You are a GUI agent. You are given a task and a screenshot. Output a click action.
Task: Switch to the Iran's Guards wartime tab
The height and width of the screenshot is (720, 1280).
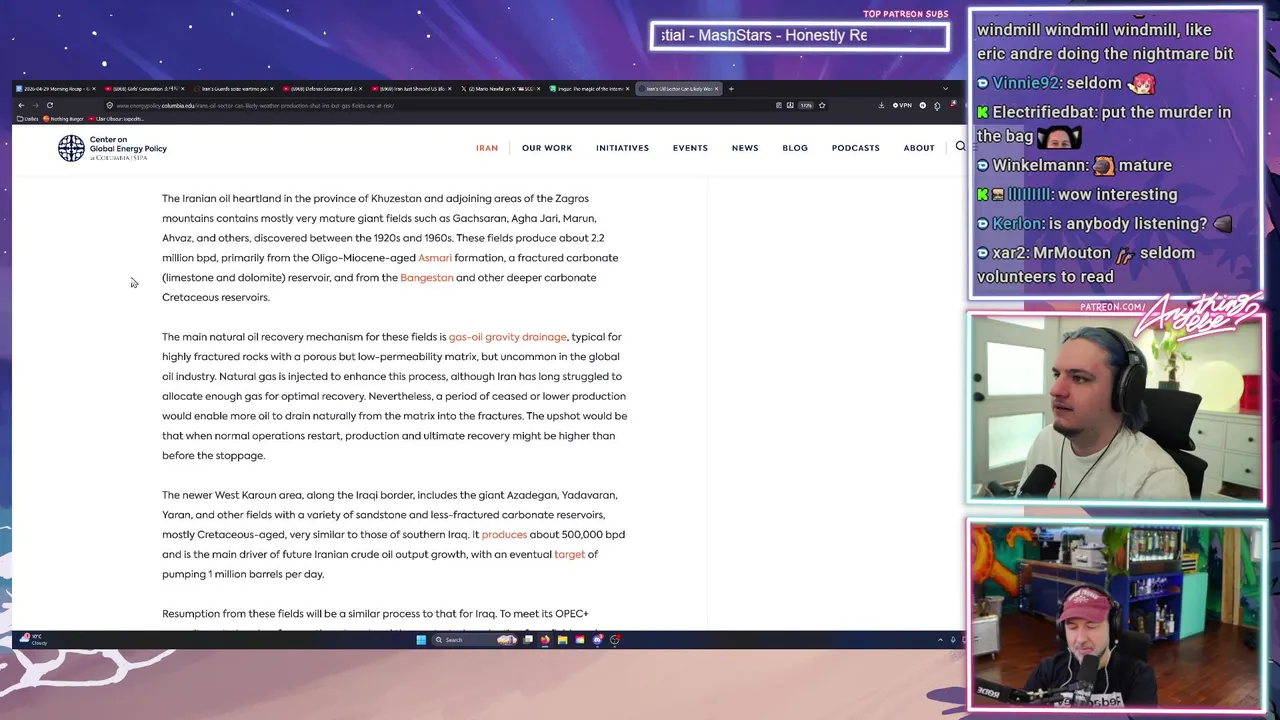point(235,89)
